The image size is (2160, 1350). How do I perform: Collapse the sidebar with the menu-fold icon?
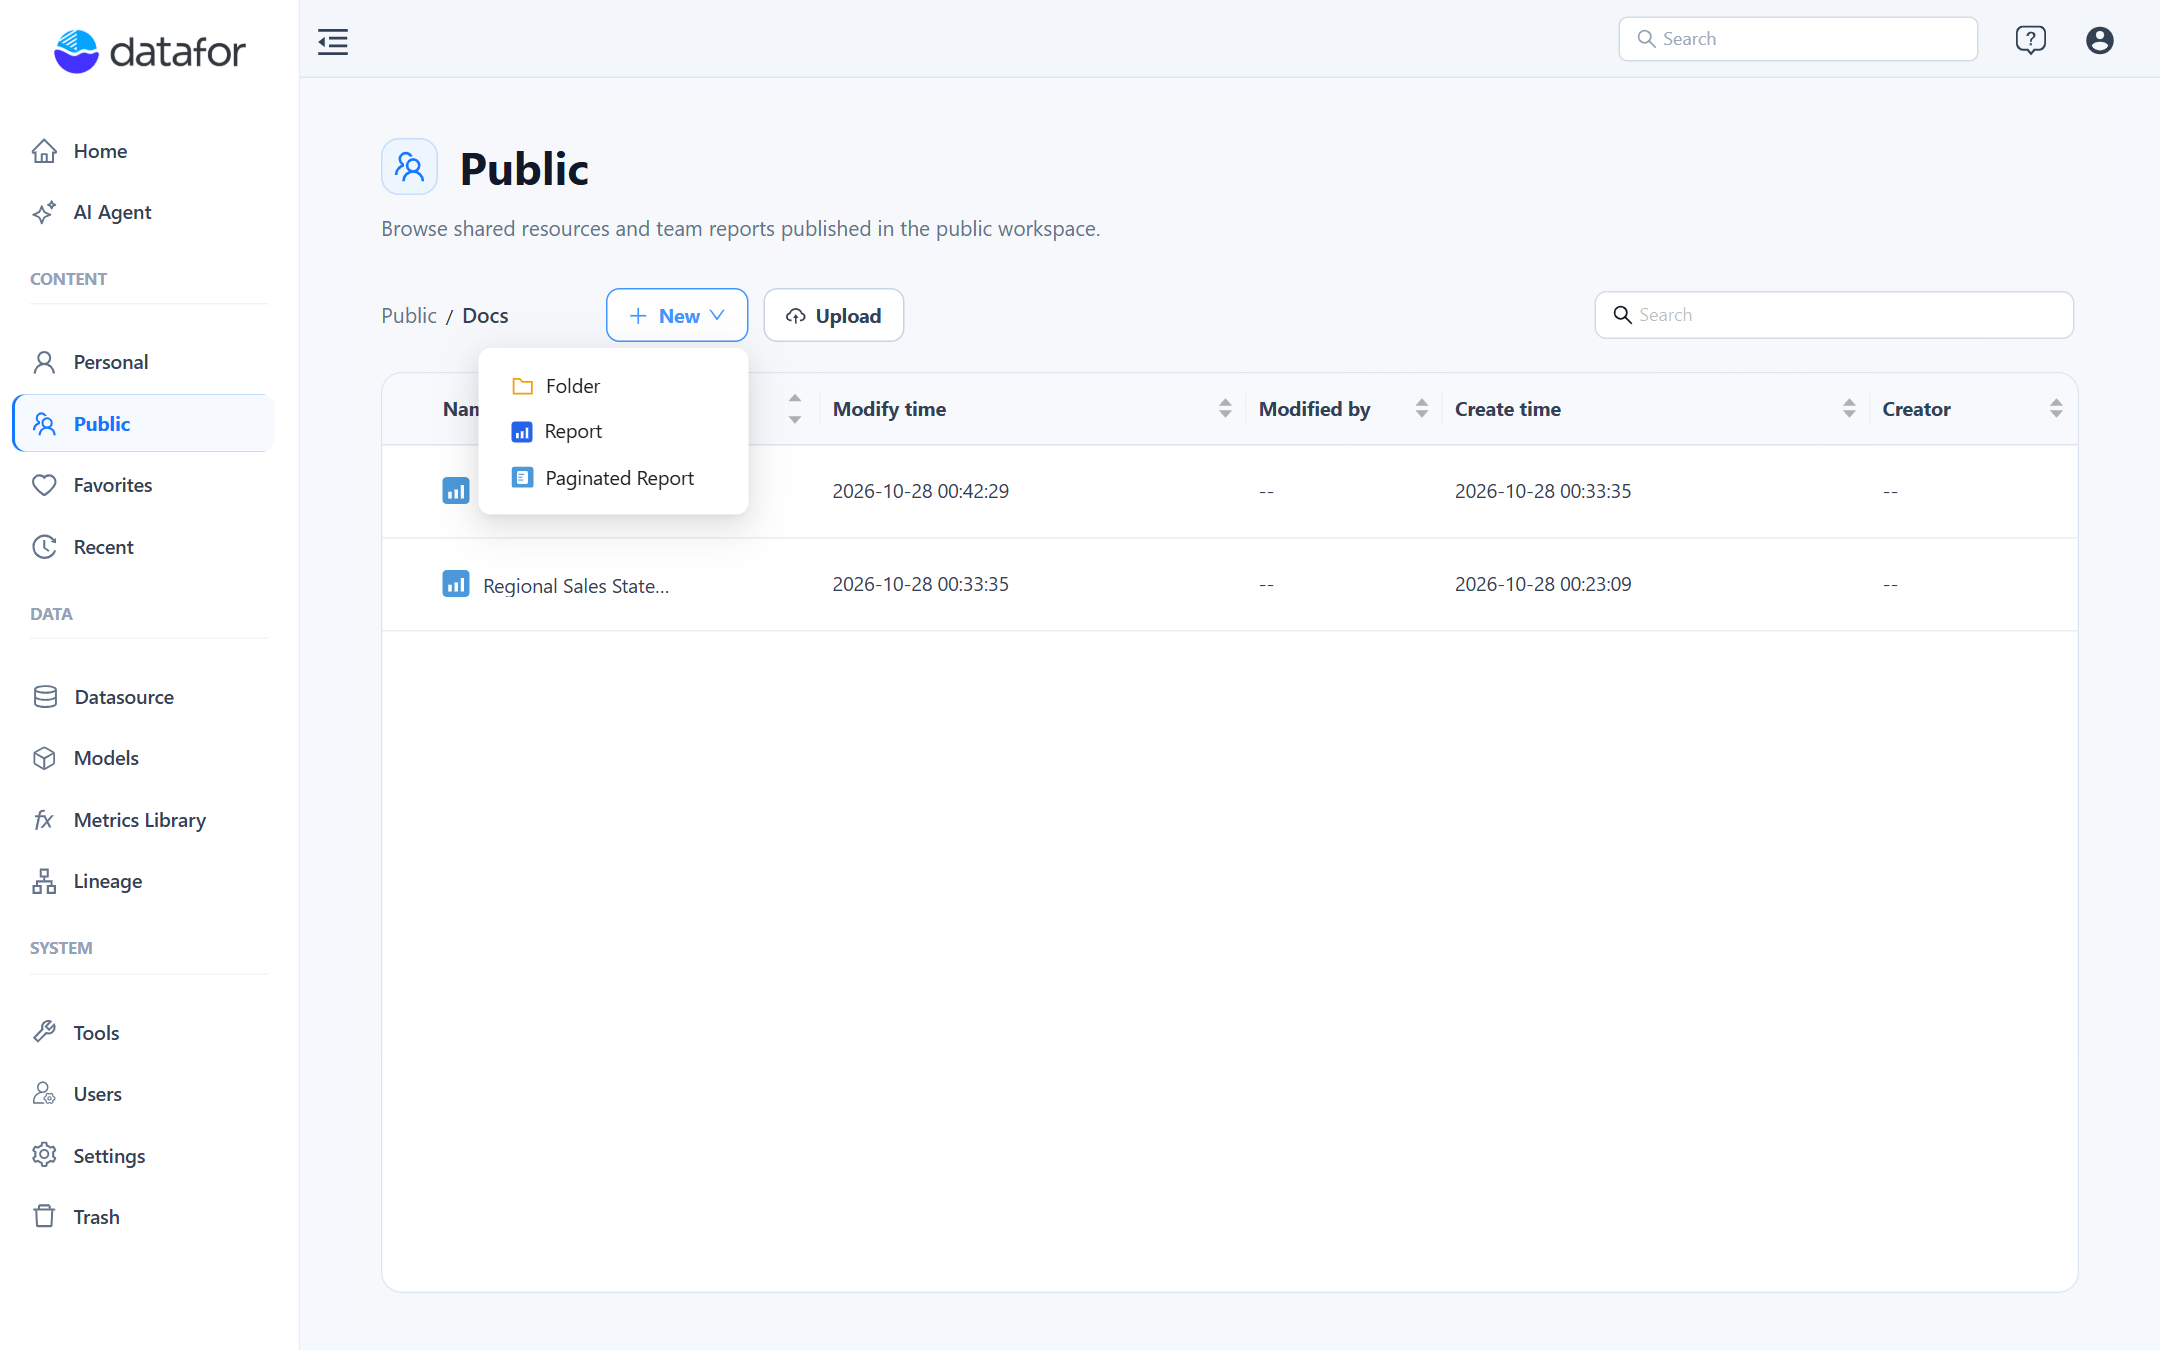(x=333, y=42)
